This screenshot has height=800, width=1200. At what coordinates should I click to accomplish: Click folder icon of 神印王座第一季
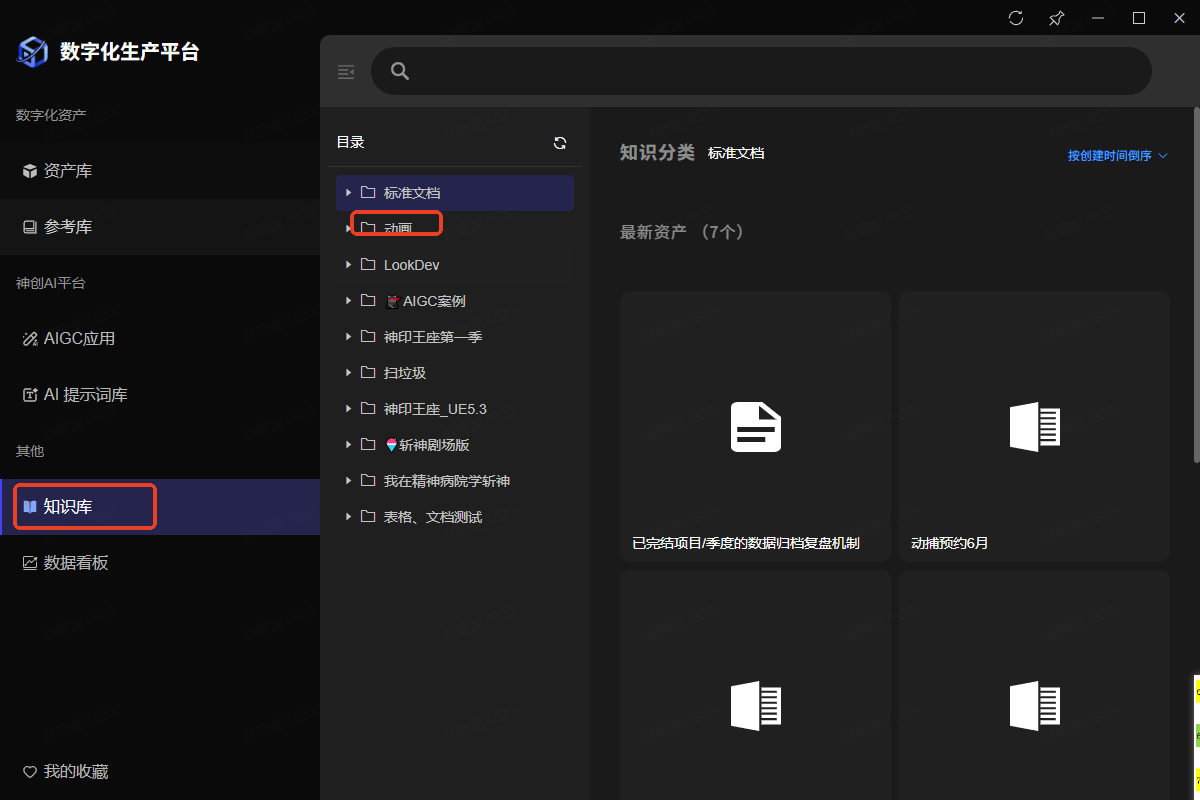[368, 336]
